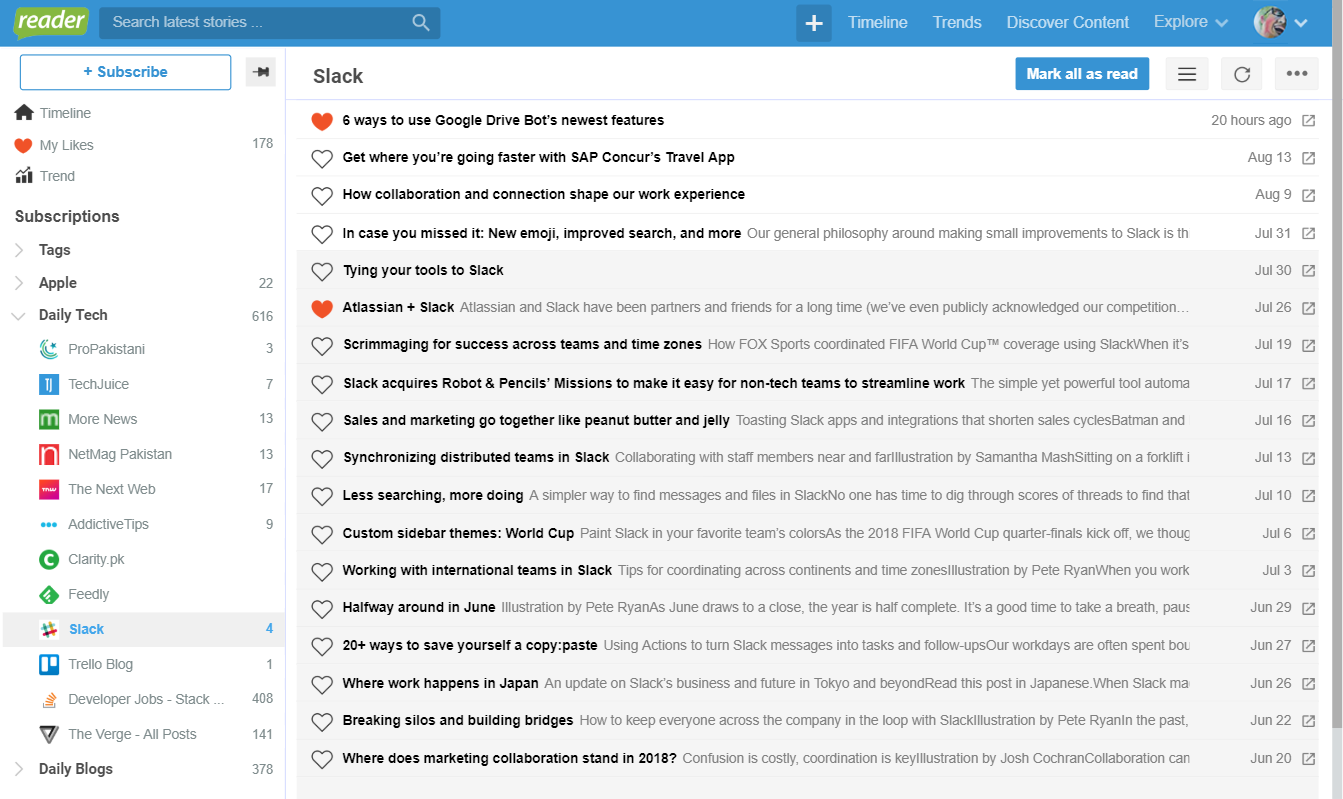Expand the Tags section
1343x799 pixels.
(19, 250)
